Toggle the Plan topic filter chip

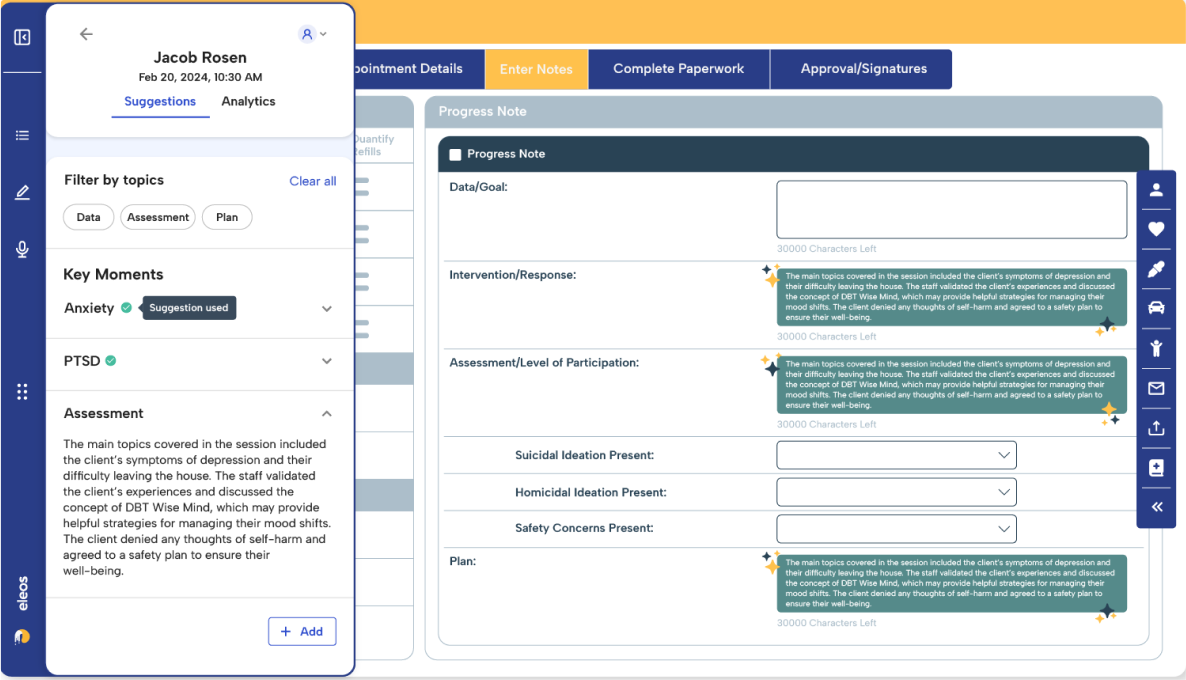(x=227, y=217)
